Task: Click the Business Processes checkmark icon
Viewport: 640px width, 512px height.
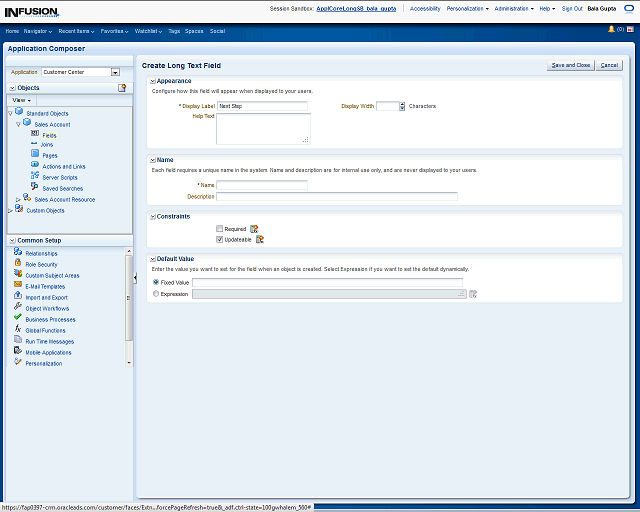Action: pyautogui.click(x=18, y=319)
